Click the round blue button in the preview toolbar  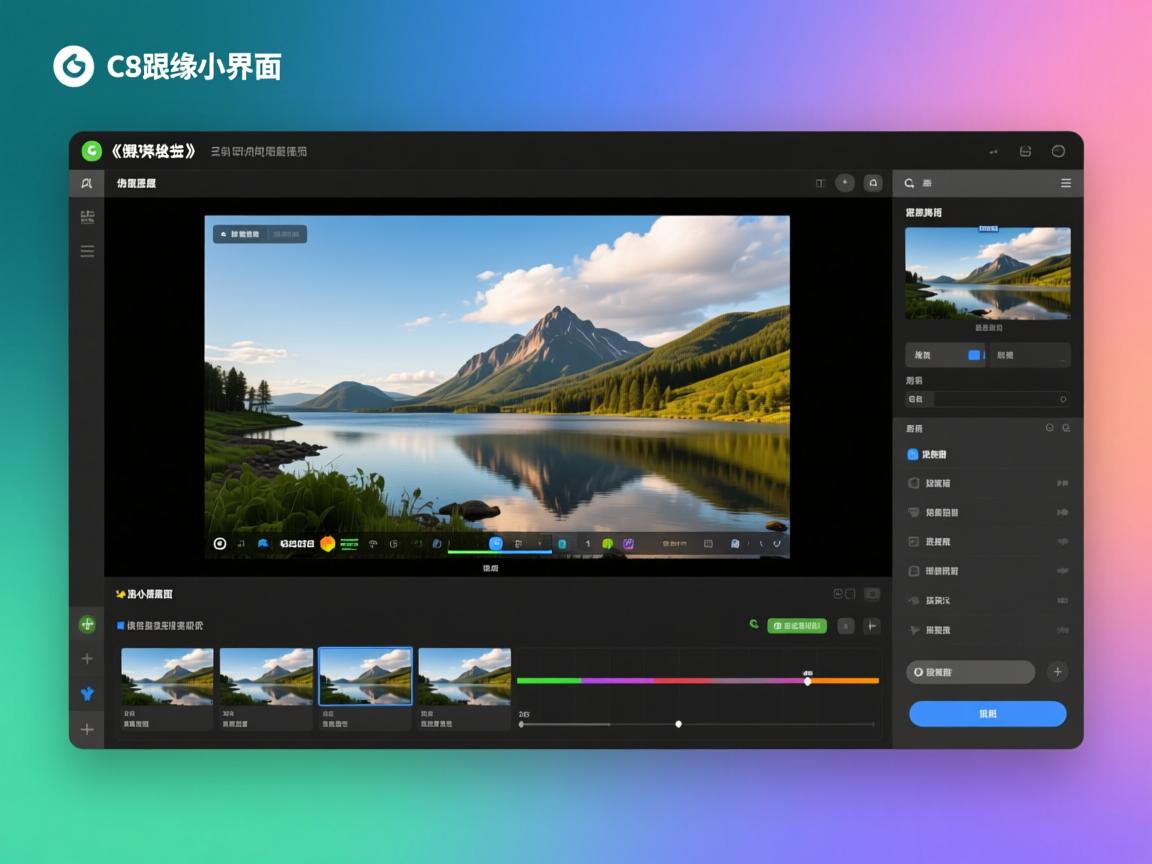pos(496,543)
